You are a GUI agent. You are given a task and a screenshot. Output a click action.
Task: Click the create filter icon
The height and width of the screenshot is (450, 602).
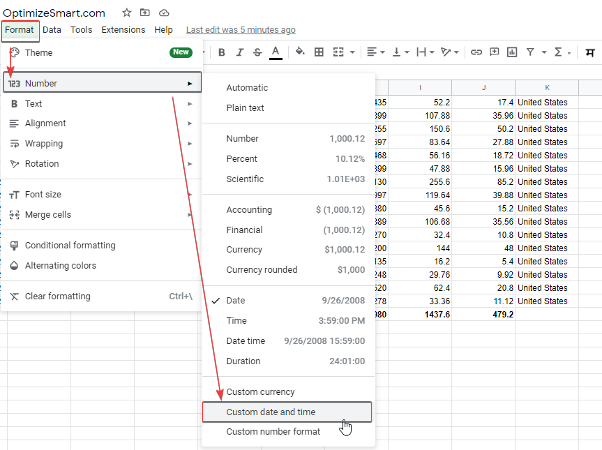[530, 52]
